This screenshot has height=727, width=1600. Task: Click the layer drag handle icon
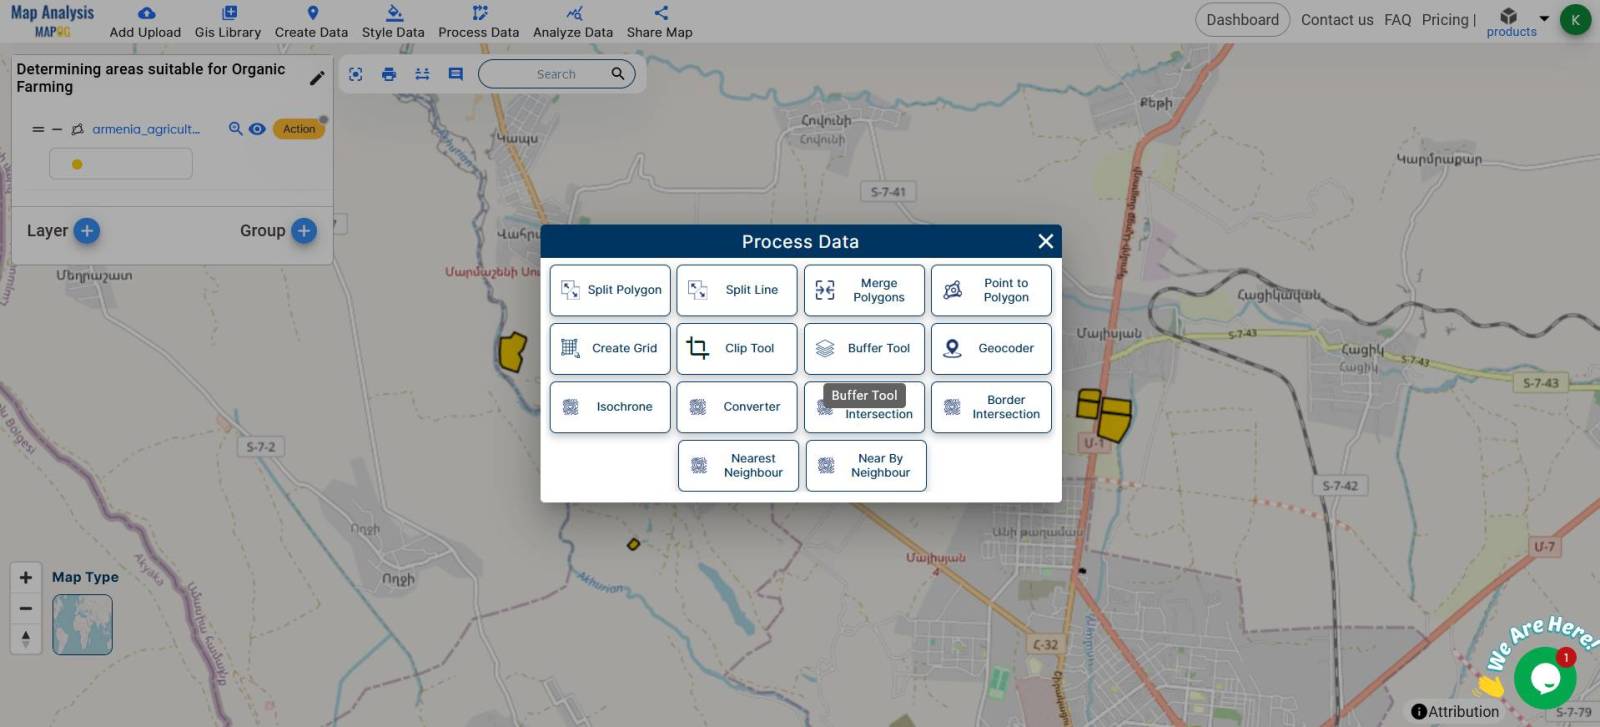coord(38,129)
